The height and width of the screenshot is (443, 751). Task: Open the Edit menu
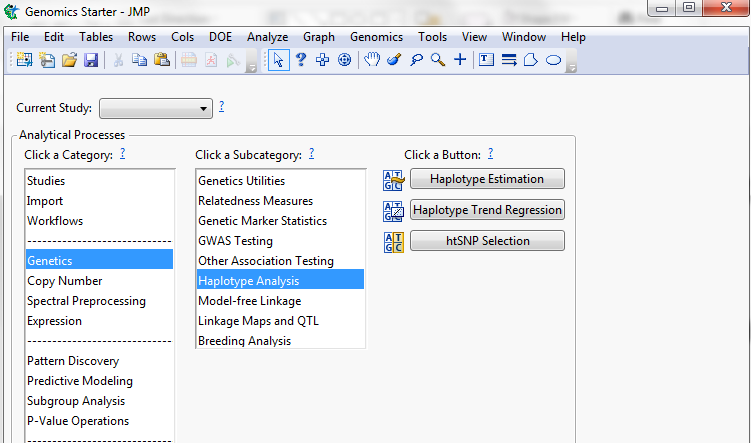click(x=54, y=37)
